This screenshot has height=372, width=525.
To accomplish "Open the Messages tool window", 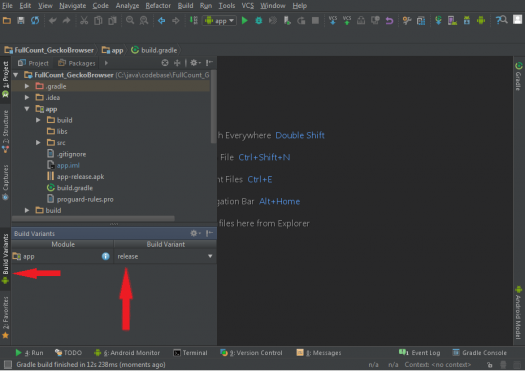I will tap(319, 353).
